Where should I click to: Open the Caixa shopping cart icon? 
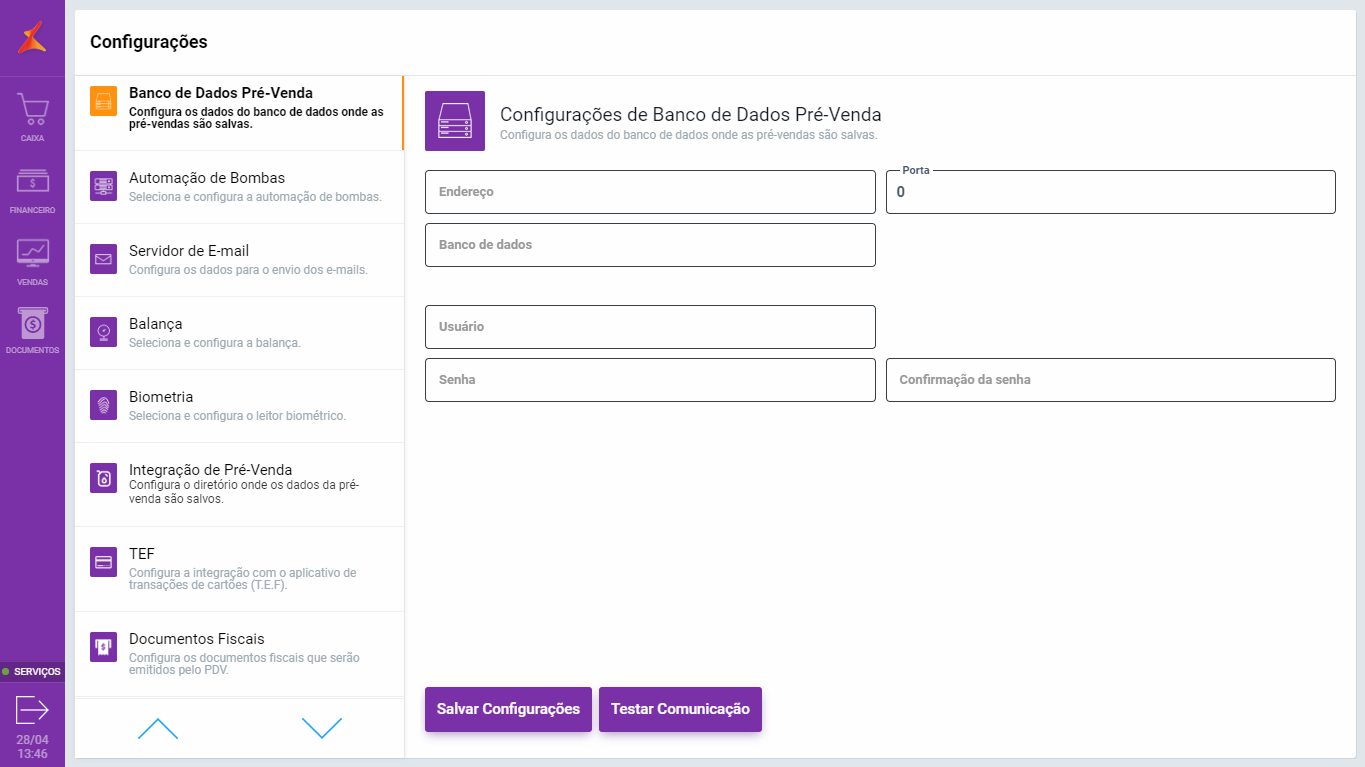pos(32,110)
